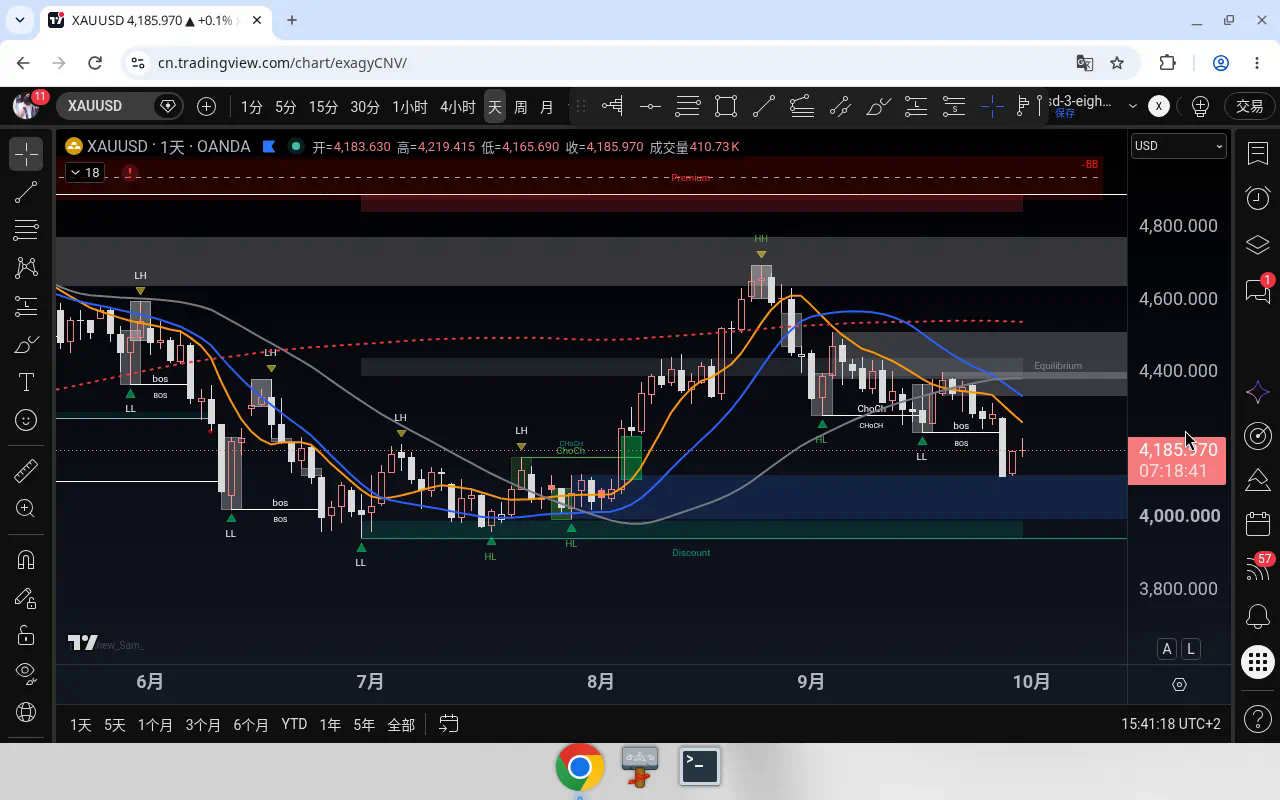1280x800 pixels.
Task: Open chats panel with notification badge
Action: [1258, 290]
